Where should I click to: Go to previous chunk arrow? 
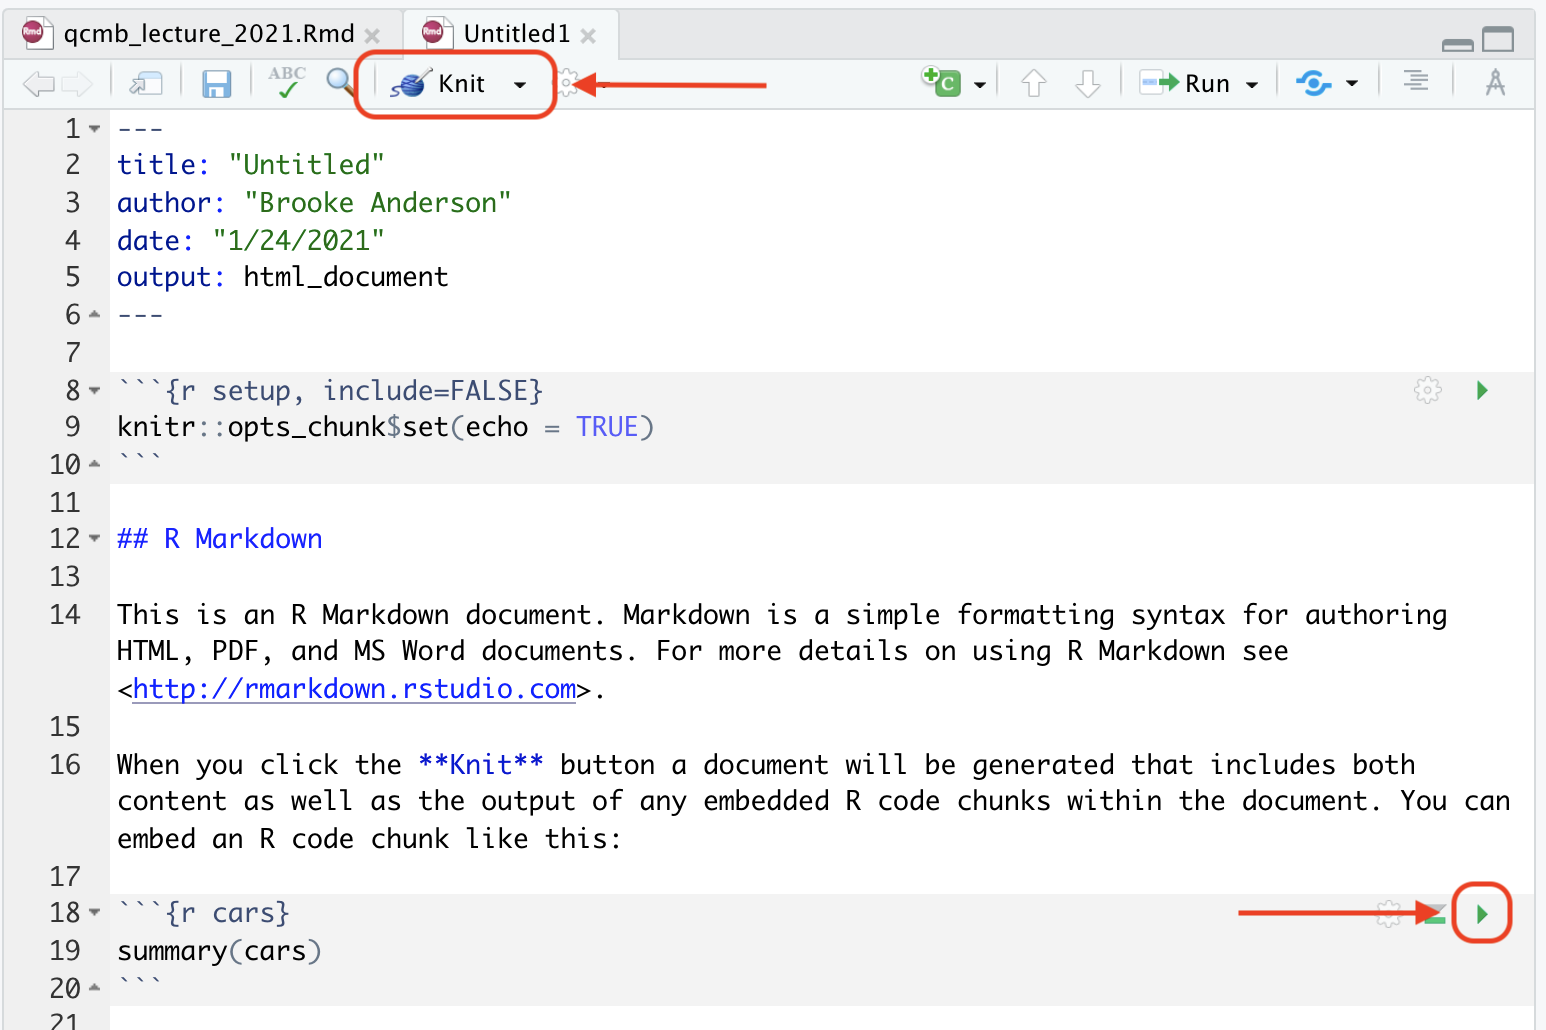tap(1034, 84)
